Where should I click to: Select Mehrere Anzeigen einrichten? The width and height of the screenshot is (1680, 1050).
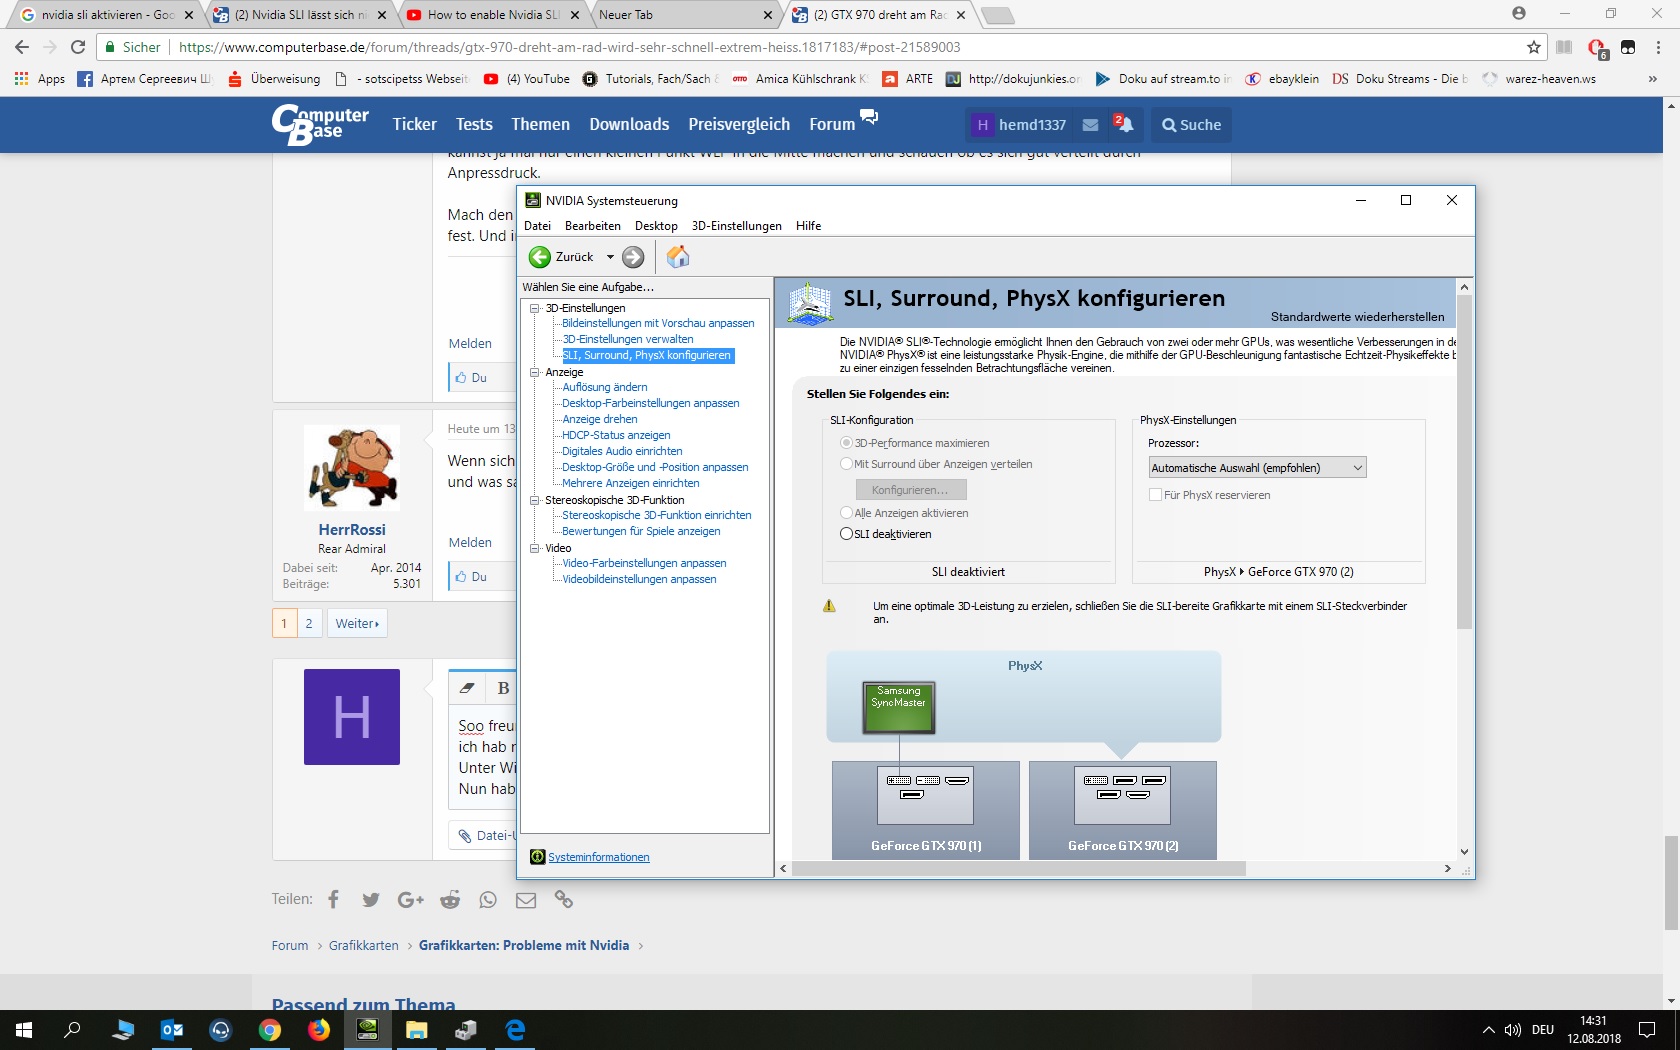(x=630, y=483)
